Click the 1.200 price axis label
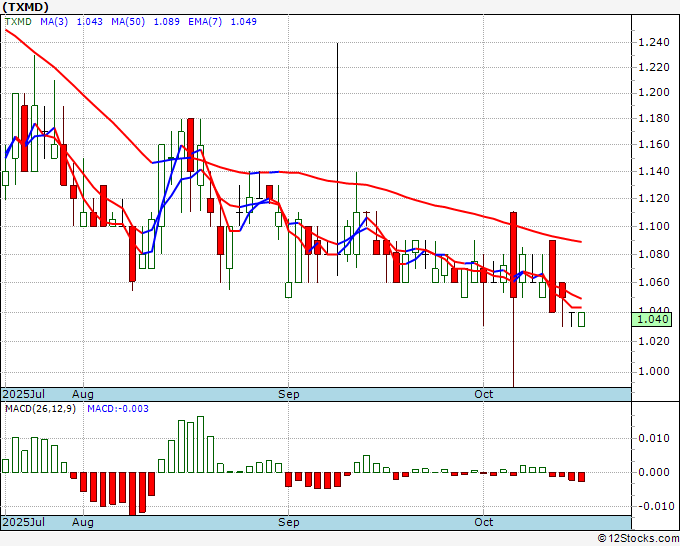The width and height of the screenshot is (680, 546). click(x=654, y=93)
